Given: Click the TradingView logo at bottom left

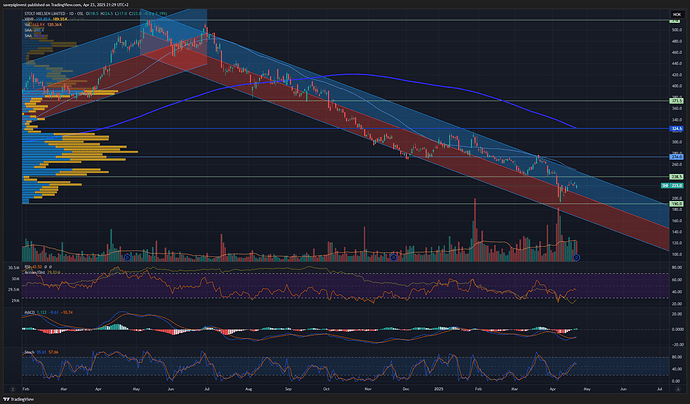Looking at the screenshot, I should 18,400.
